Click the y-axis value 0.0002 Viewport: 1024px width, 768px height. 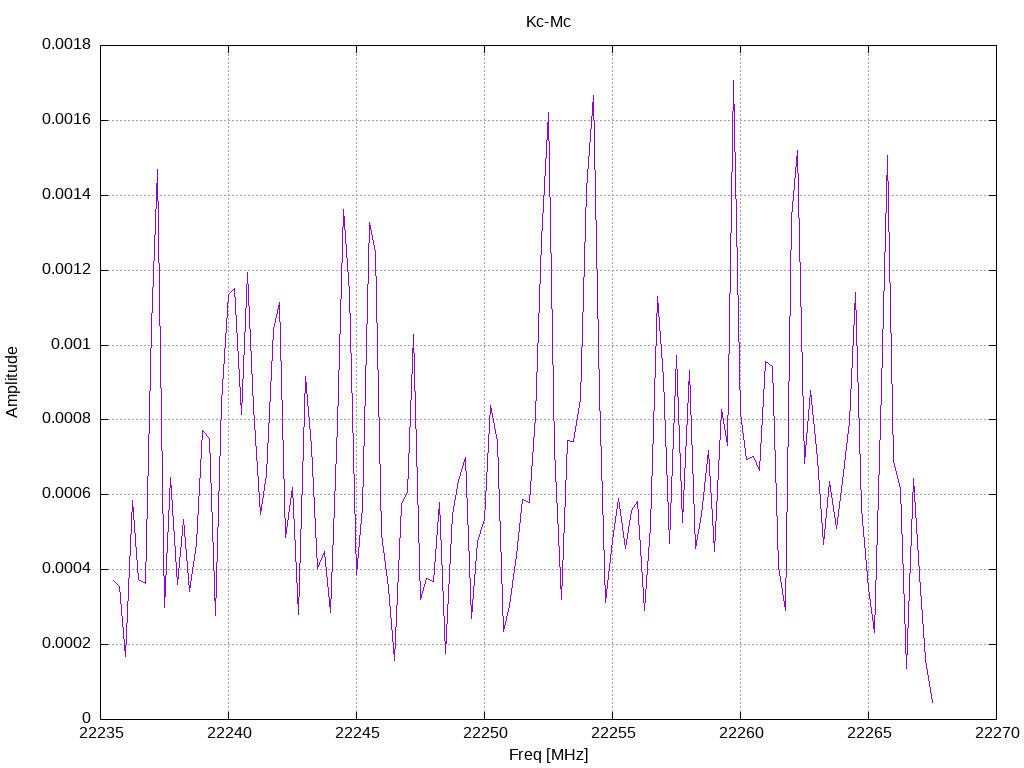(67, 643)
